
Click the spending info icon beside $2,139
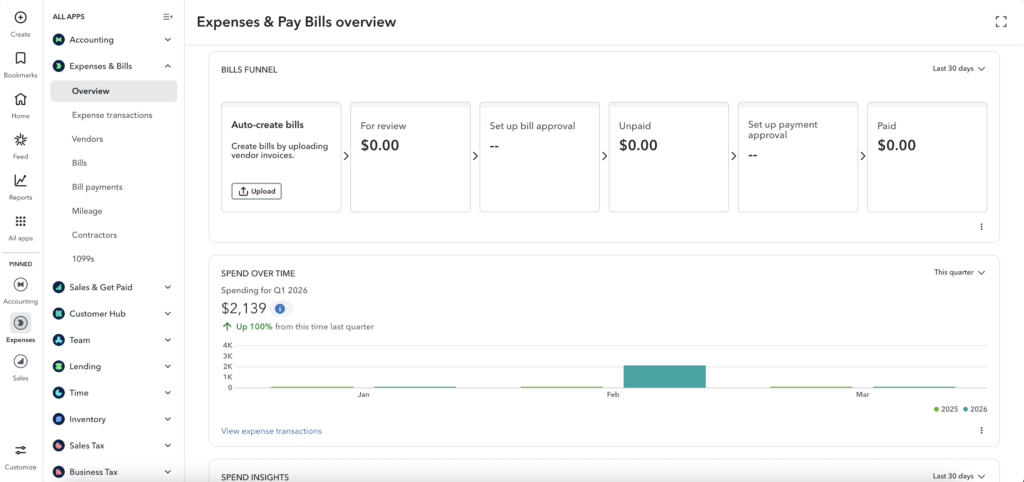pos(280,308)
